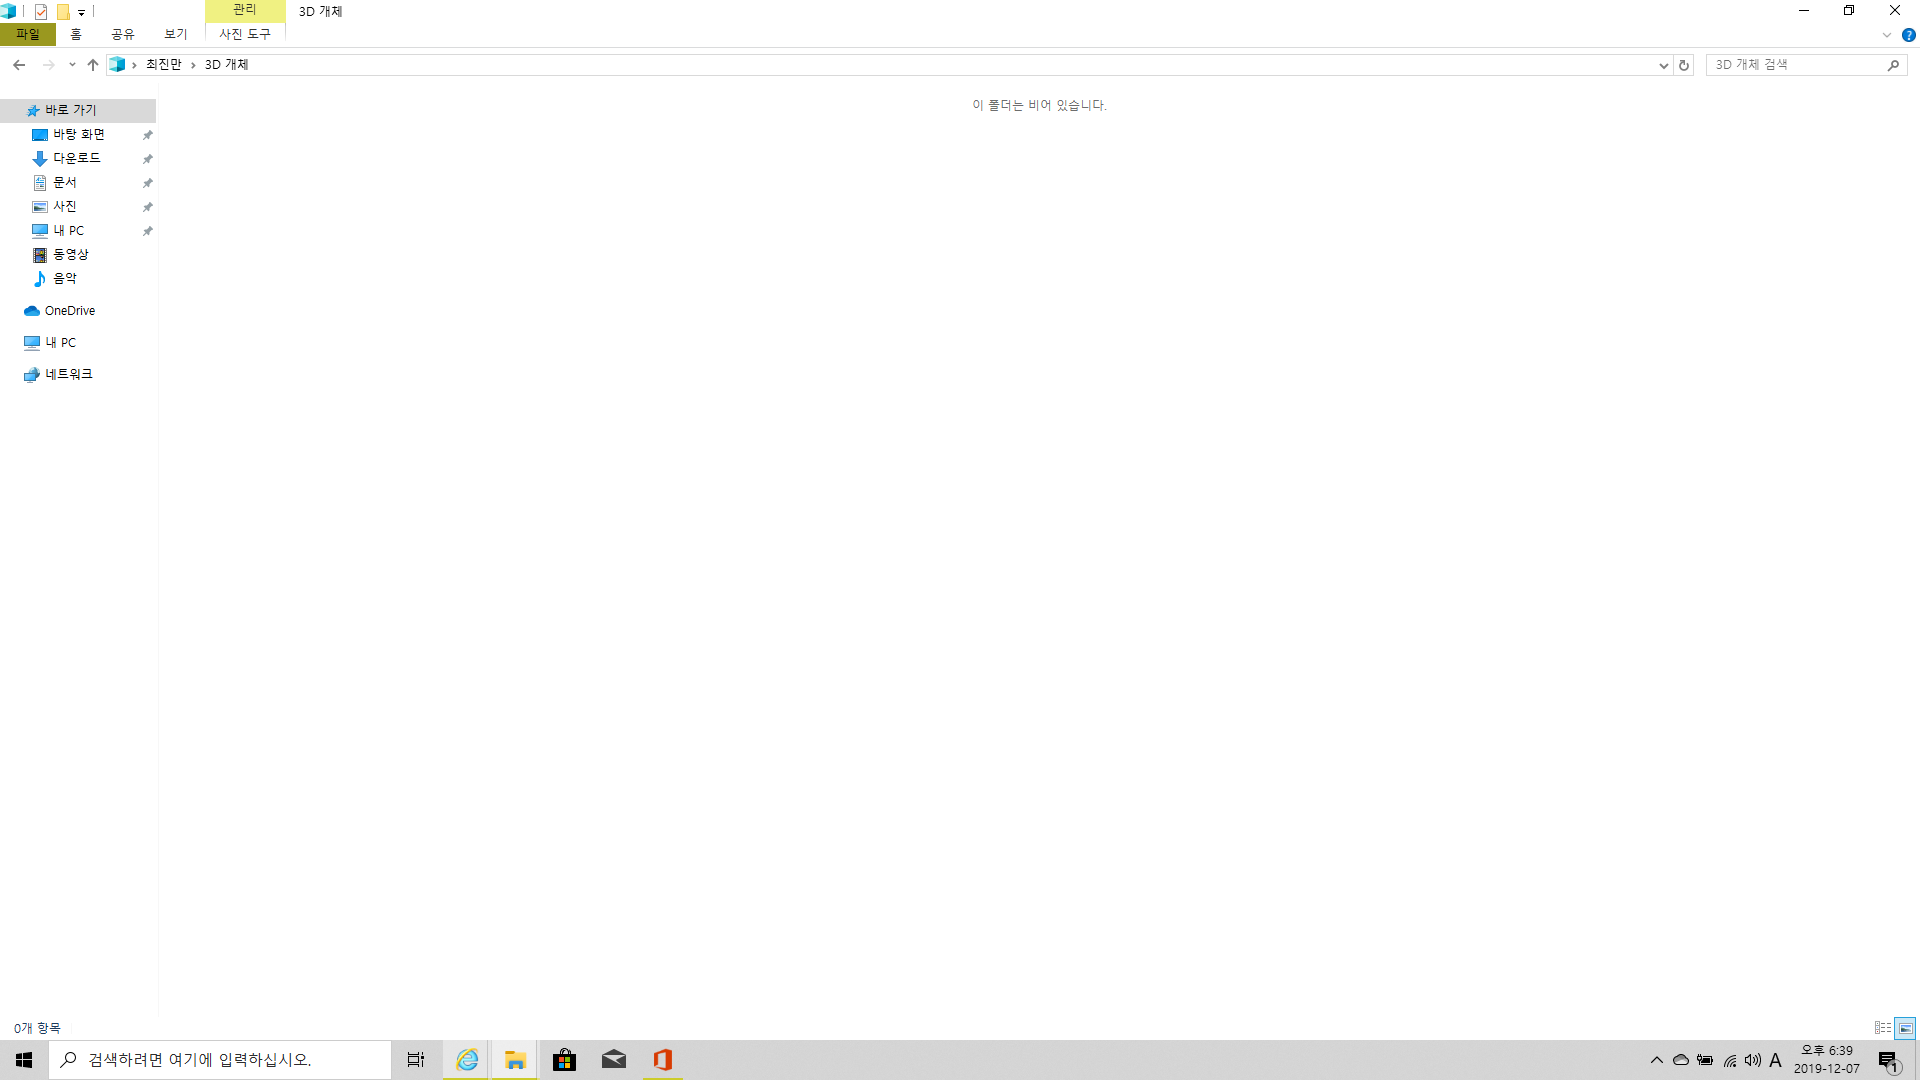This screenshot has height=1080, width=1920.
Task: Select OneDrive in navigation pane
Action: (78, 311)
